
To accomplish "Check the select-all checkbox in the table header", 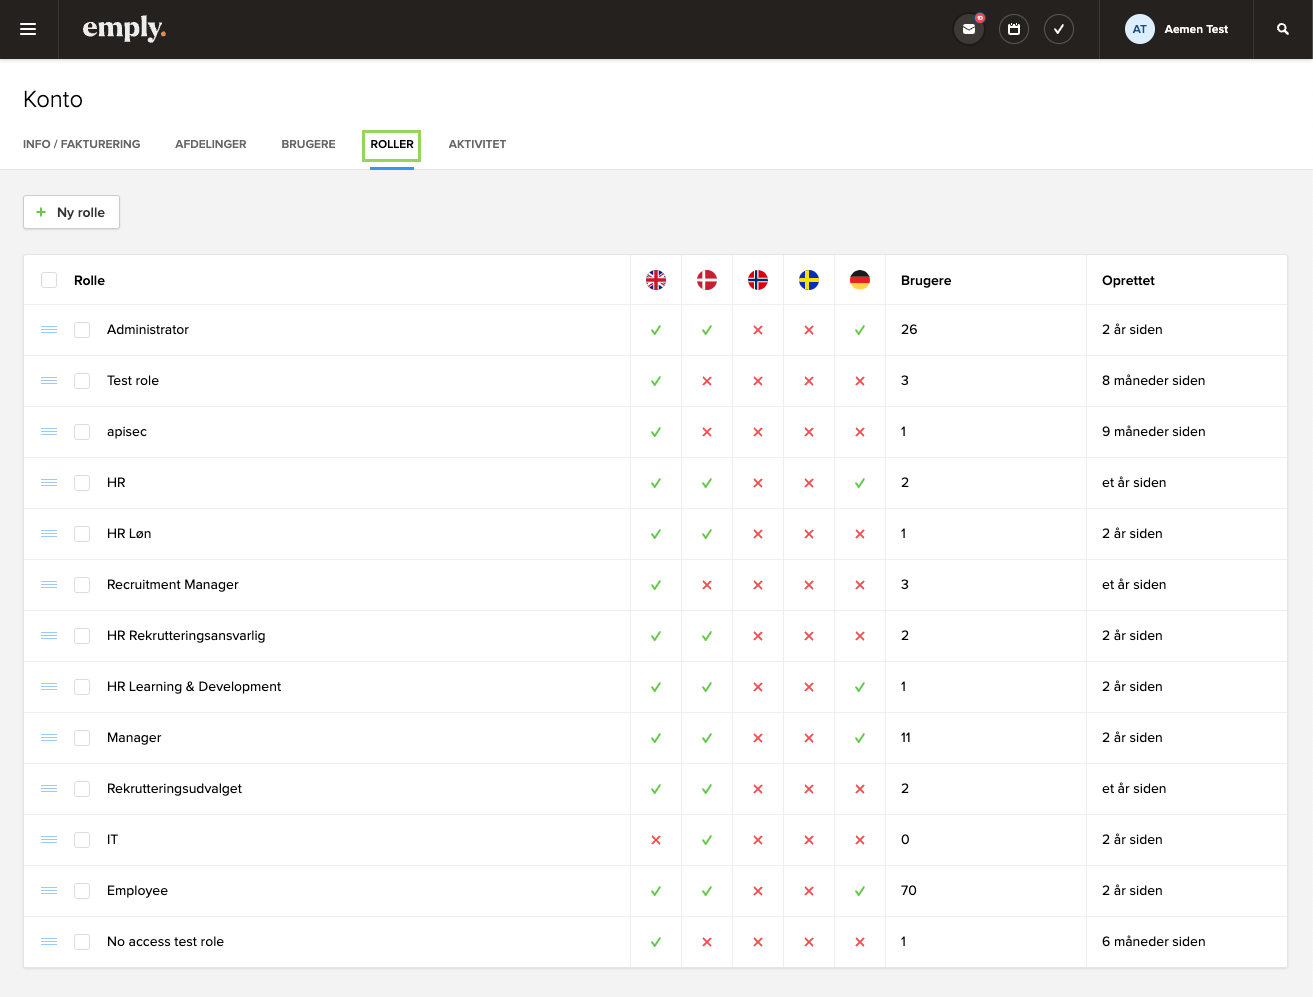I will tap(49, 280).
